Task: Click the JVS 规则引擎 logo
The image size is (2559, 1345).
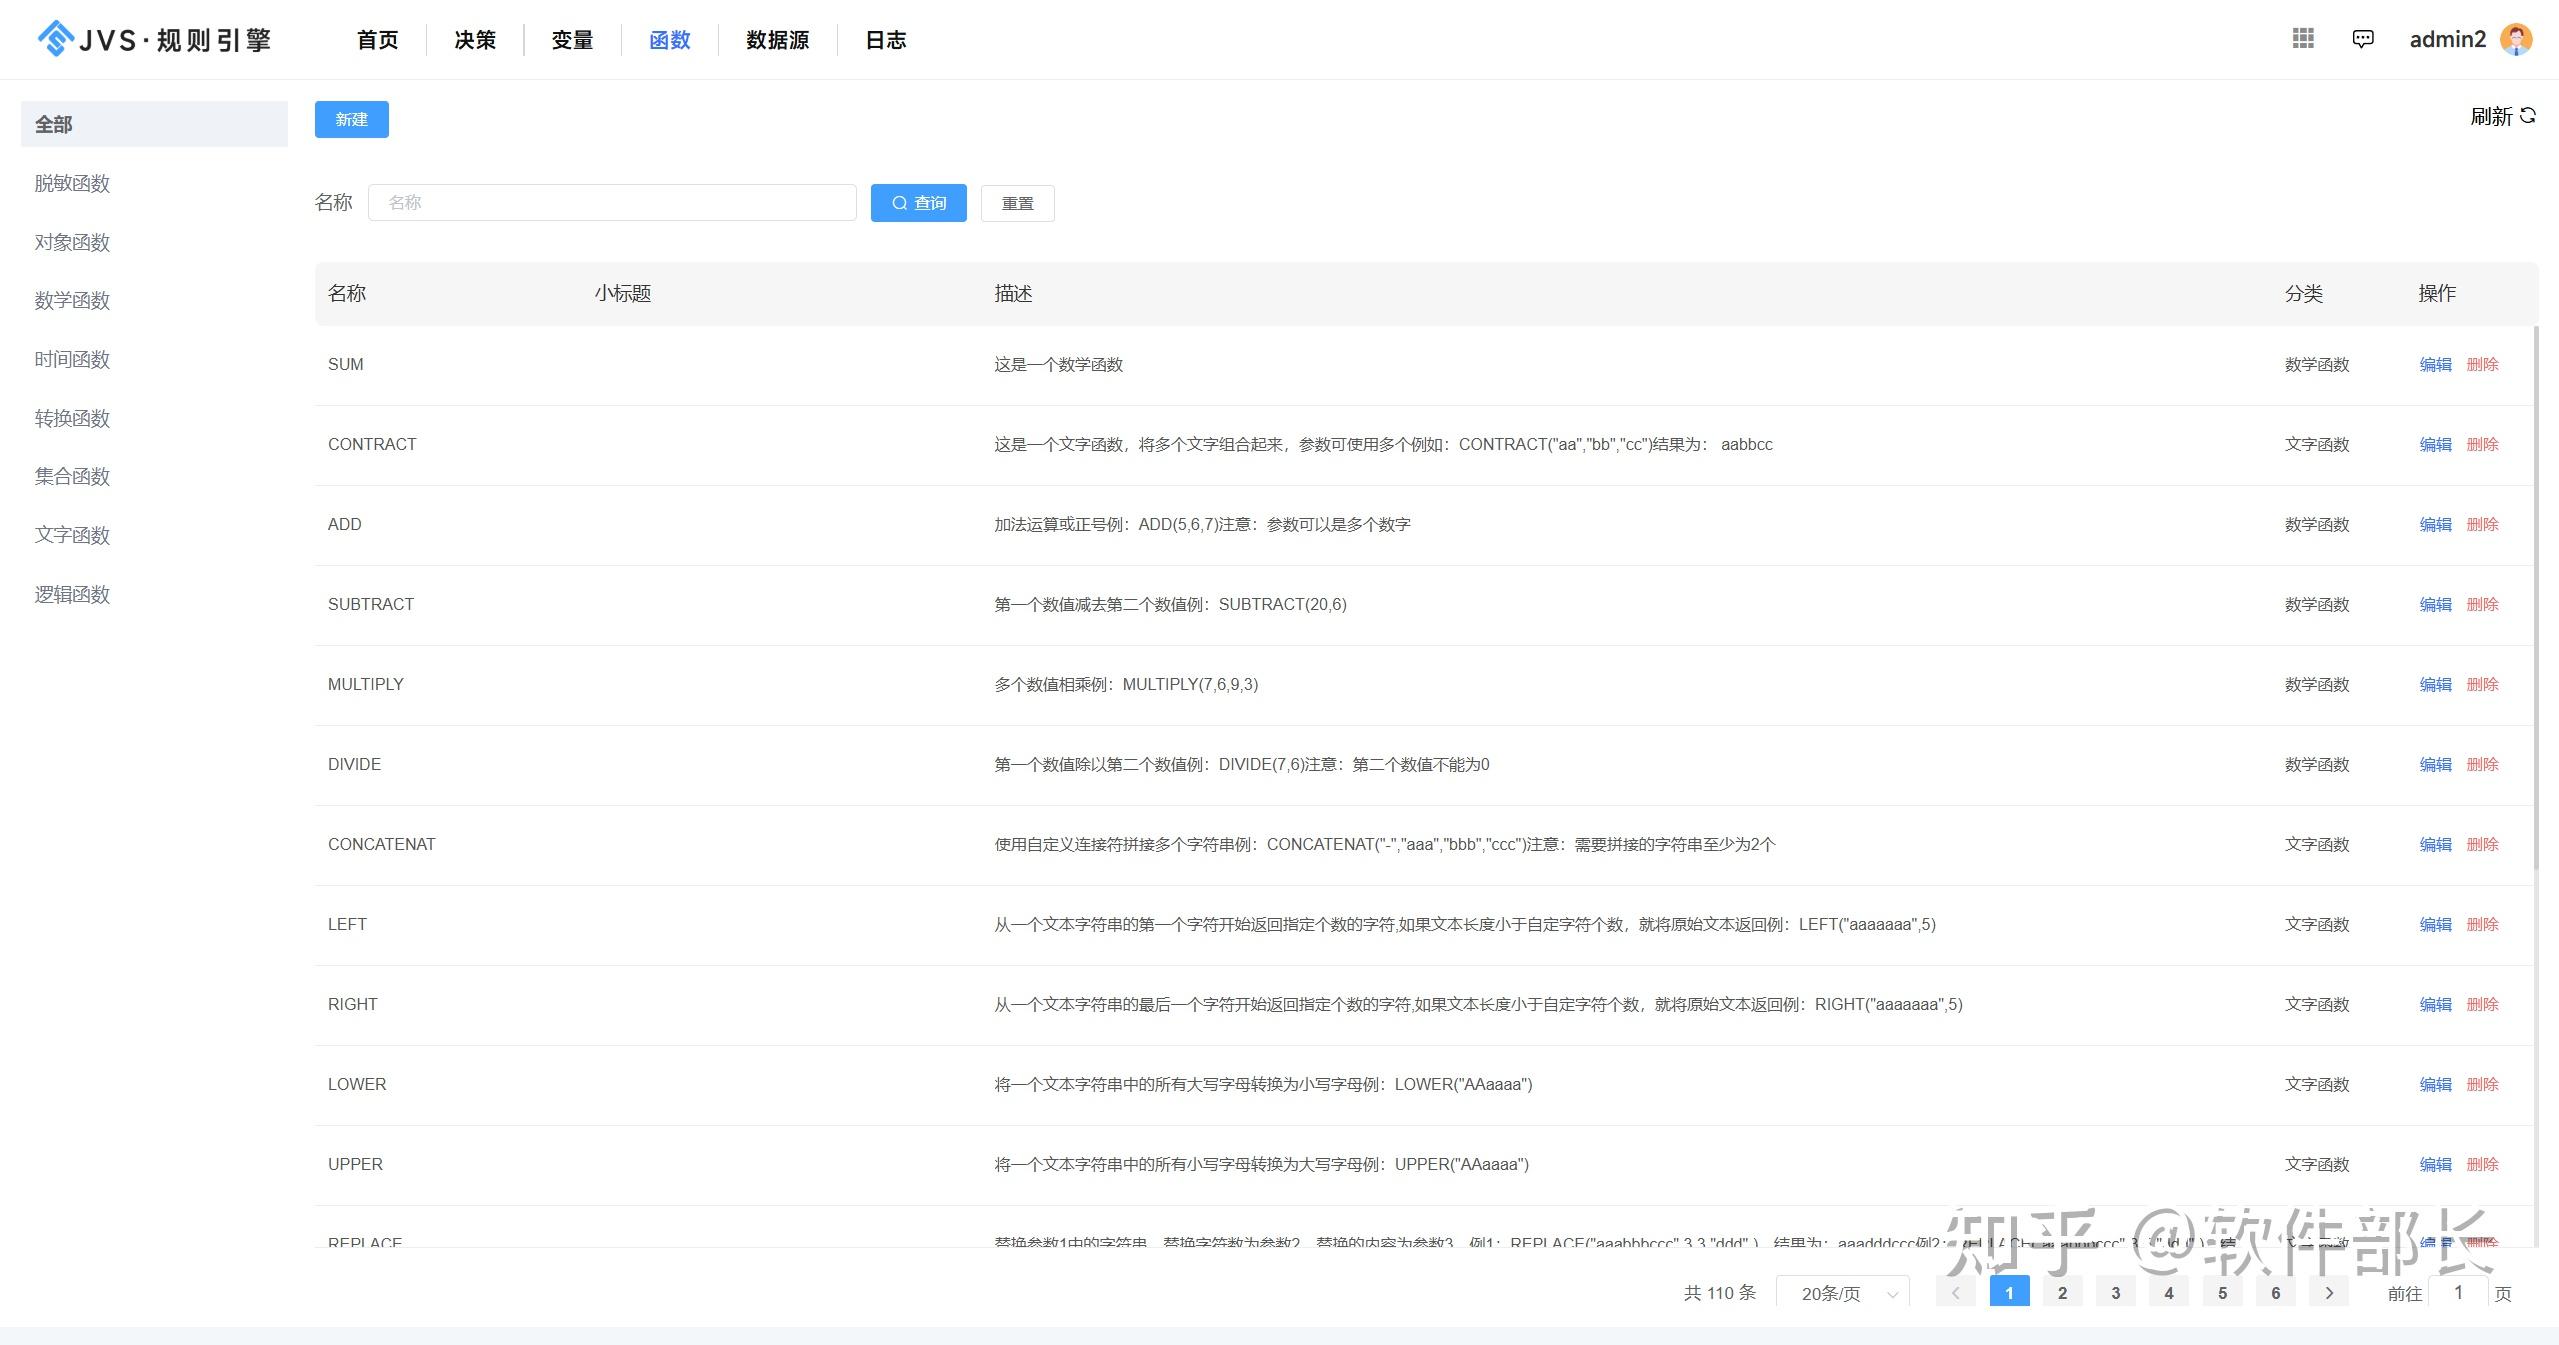Action: (x=154, y=39)
